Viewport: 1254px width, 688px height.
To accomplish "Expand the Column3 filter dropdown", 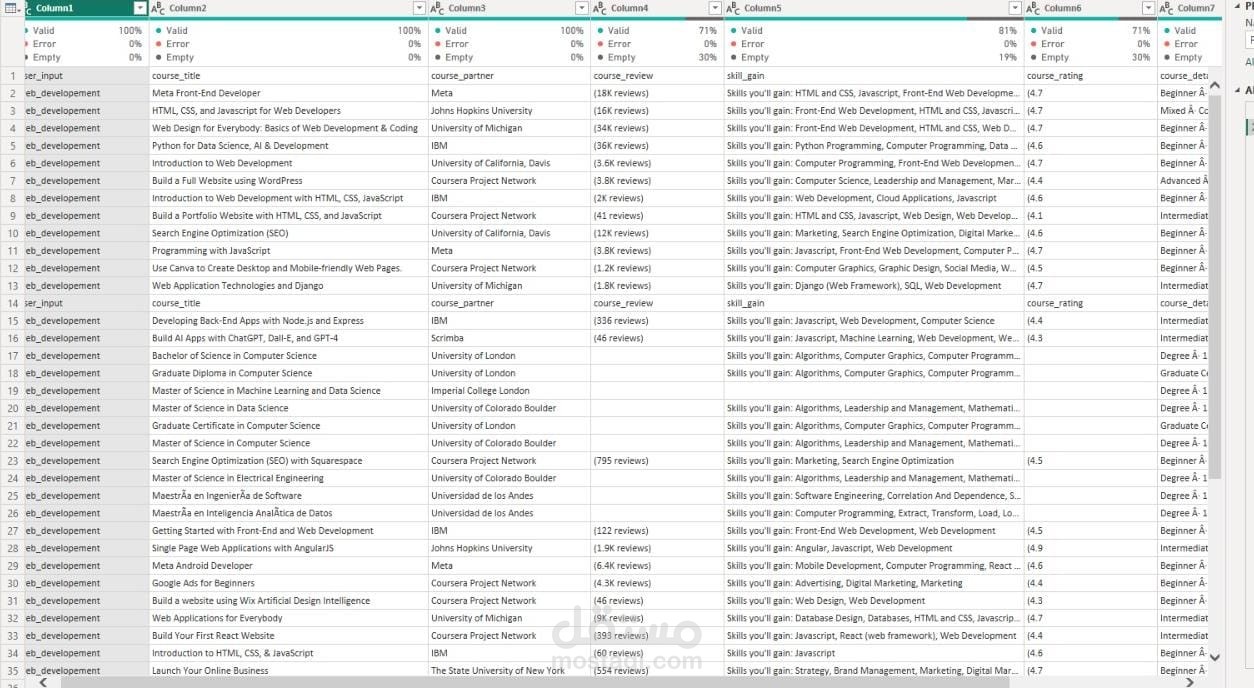I will click(x=582, y=8).
